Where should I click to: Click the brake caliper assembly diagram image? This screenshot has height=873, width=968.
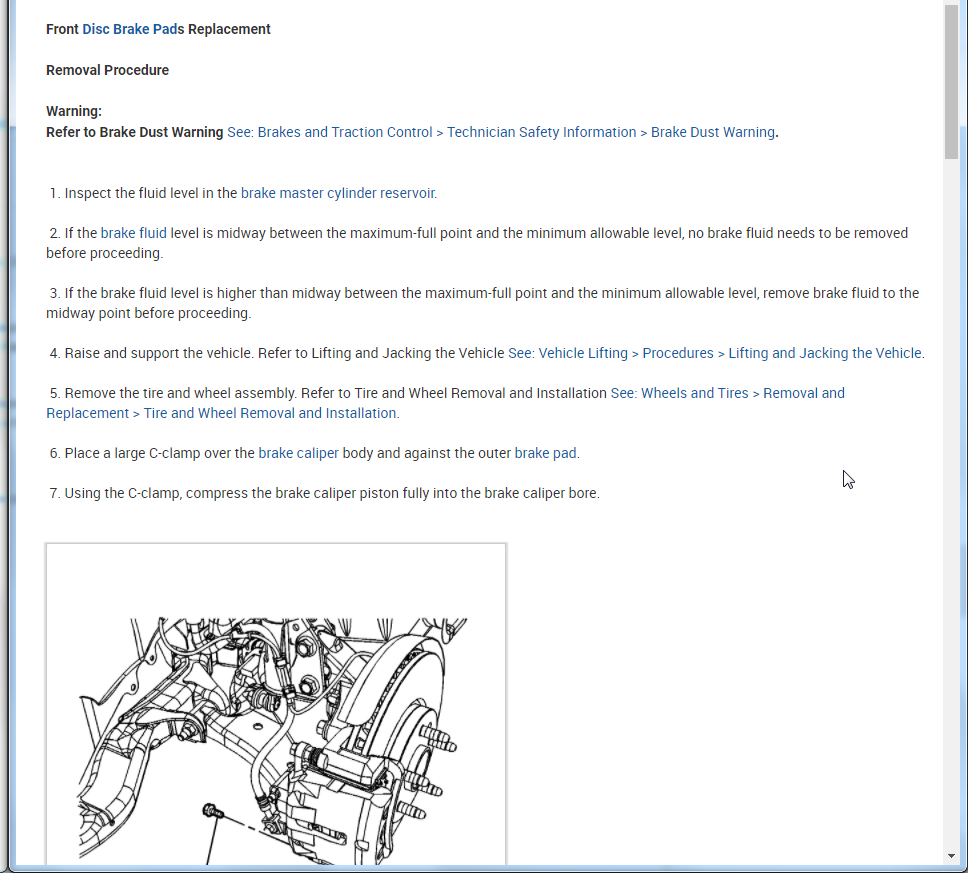276,704
